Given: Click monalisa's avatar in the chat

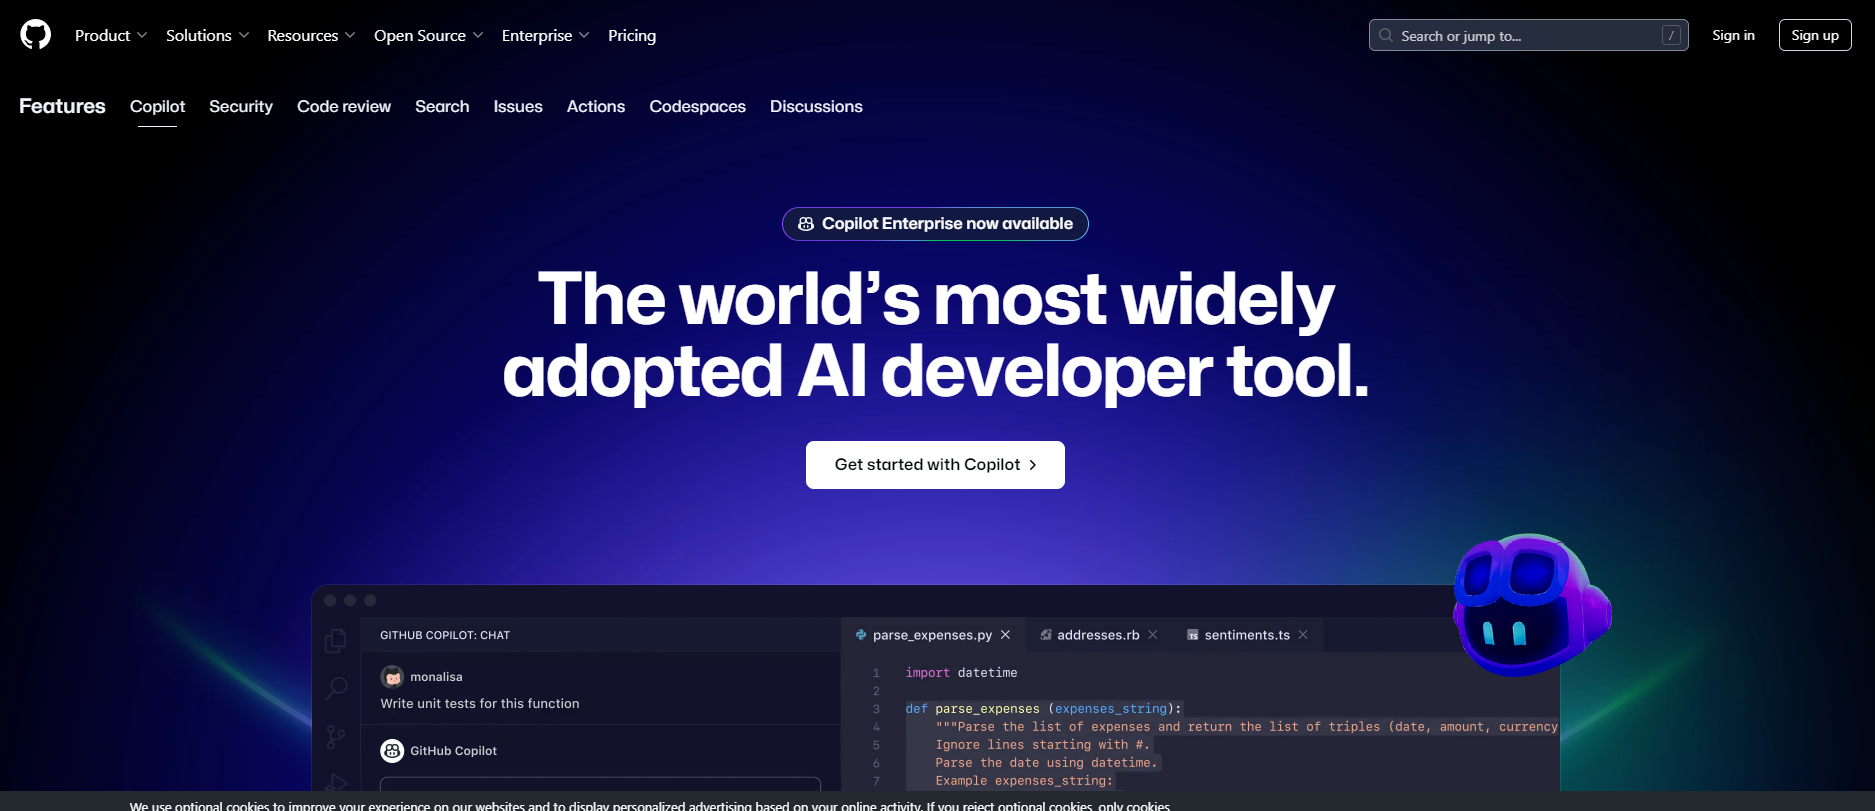Looking at the screenshot, I should pos(392,677).
